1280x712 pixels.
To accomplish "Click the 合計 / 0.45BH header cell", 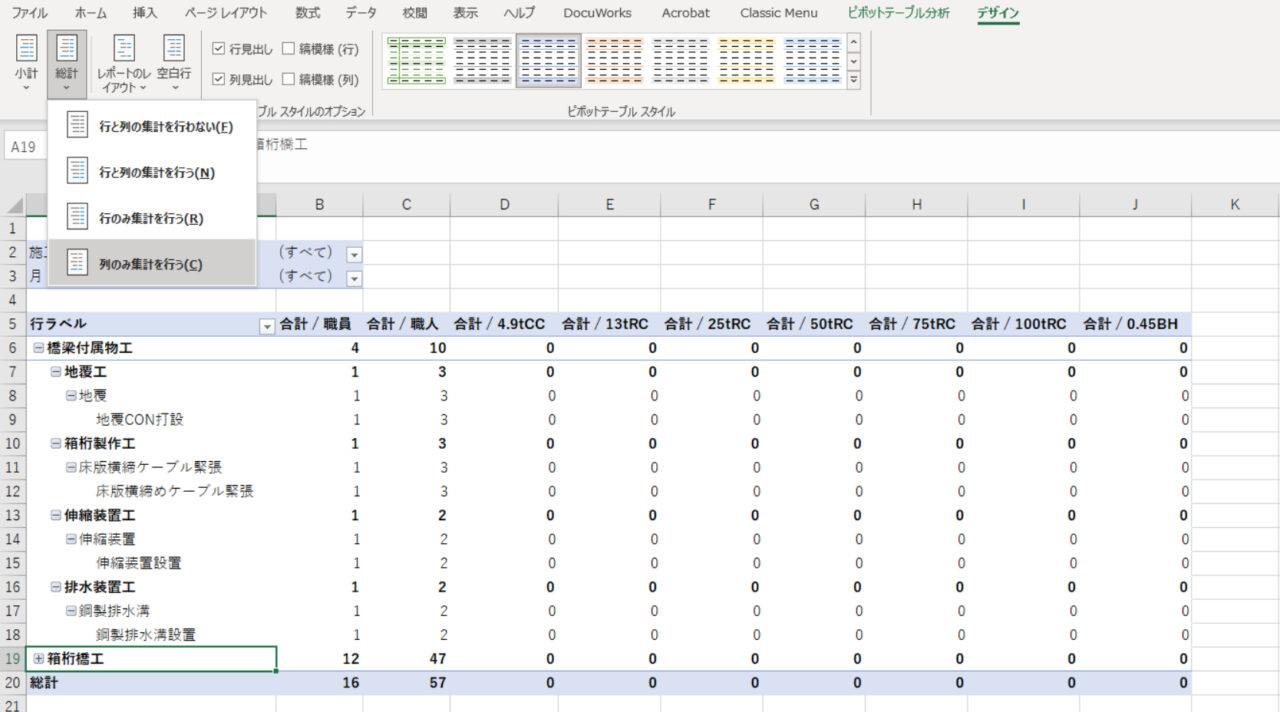I will [1136, 324].
